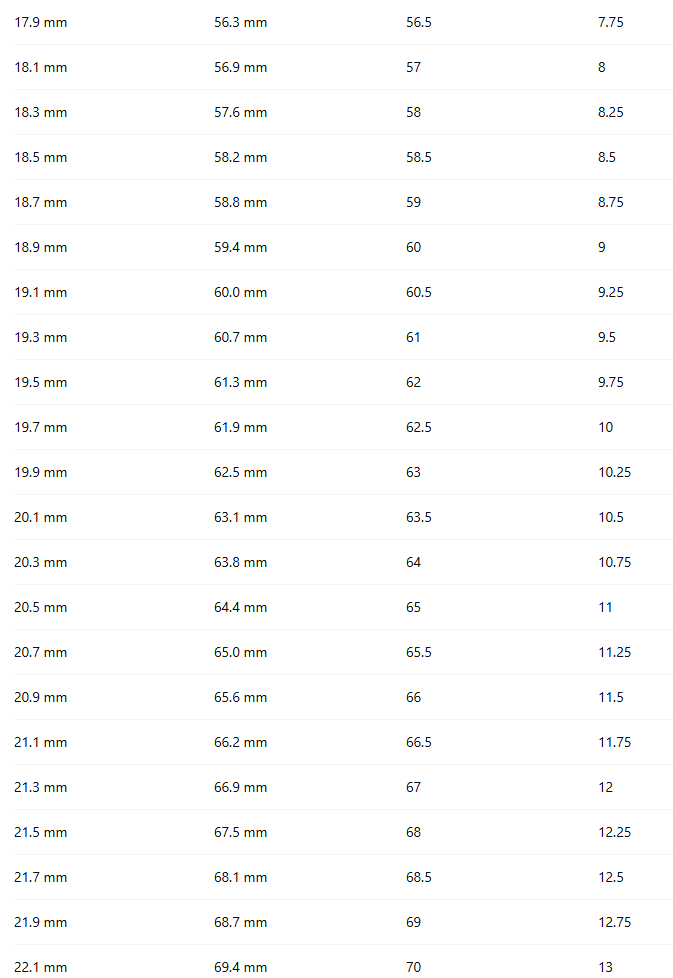Select the 20.9 mm diameter cell
Screen dimensions: 673x978
[x=41, y=697]
